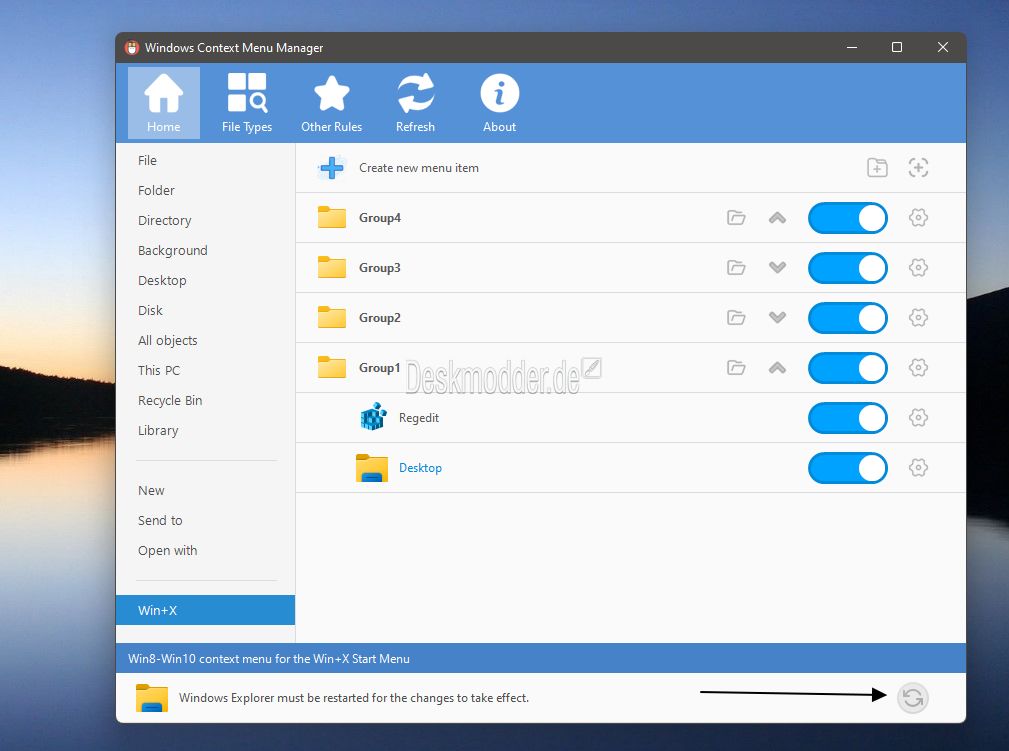Disable the Group1 toggle switch
This screenshot has width=1009, height=751.
[847, 368]
